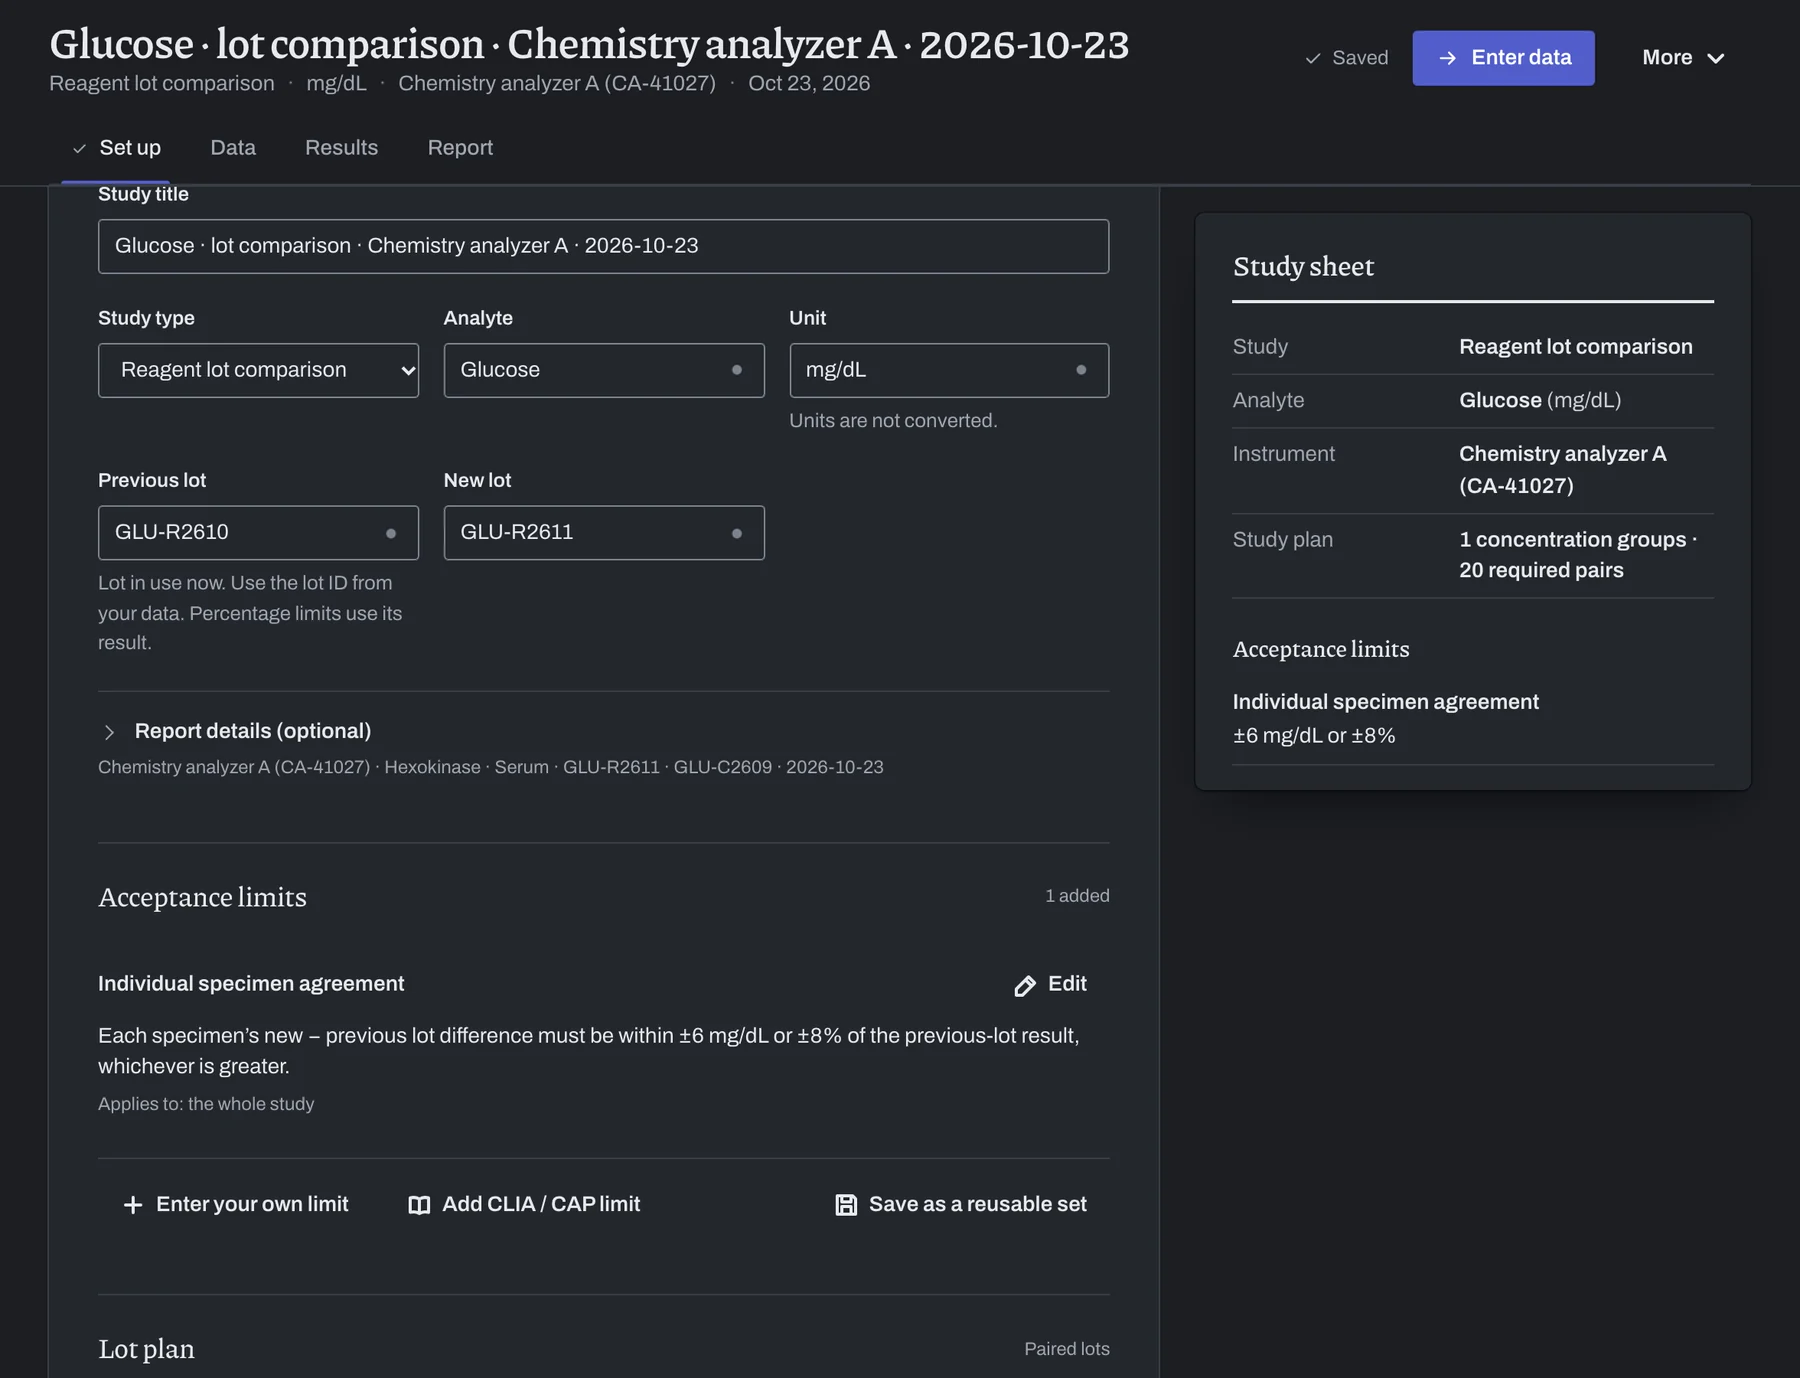Click the Saved checkmark icon
Viewport: 1800px width, 1378px height.
coord(1313,58)
